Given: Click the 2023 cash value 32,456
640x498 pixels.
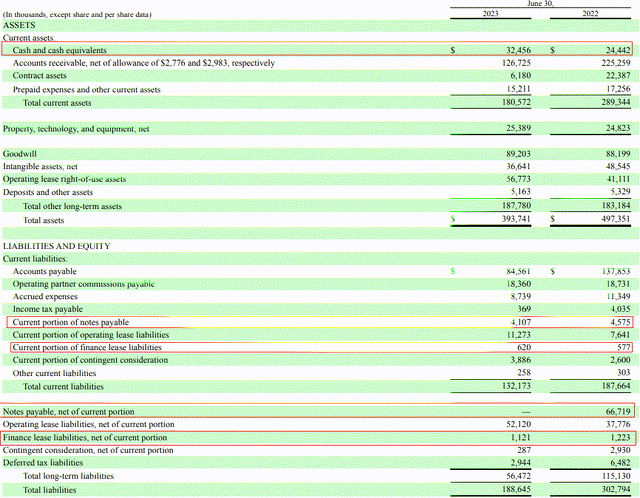Looking at the screenshot, I should [x=518, y=50].
